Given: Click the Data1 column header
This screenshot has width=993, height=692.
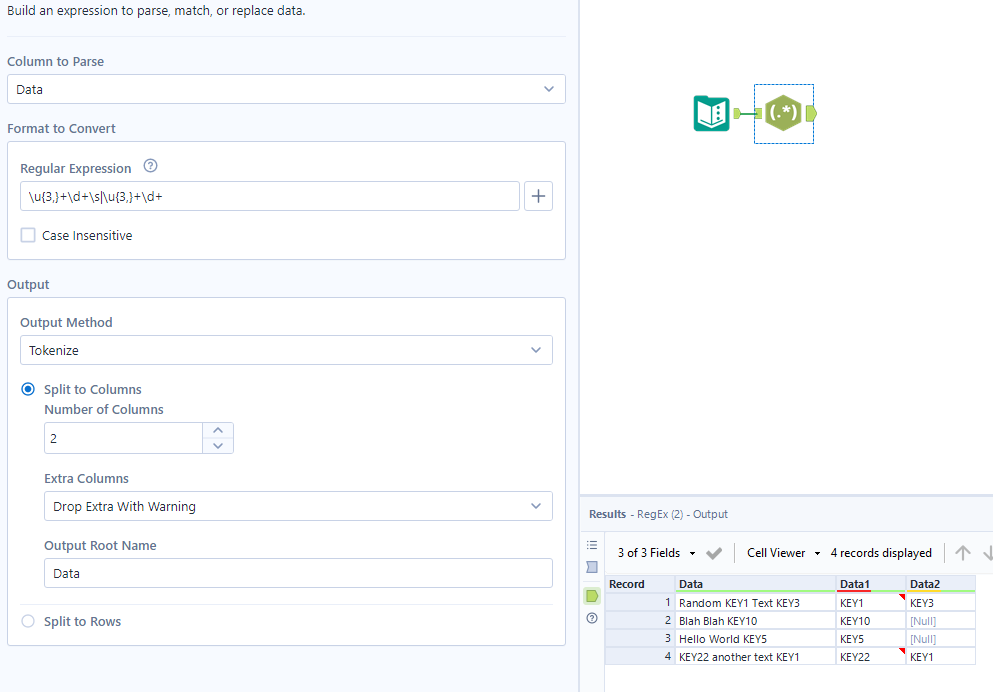Looking at the screenshot, I should pyautogui.click(x=871, y=584).
